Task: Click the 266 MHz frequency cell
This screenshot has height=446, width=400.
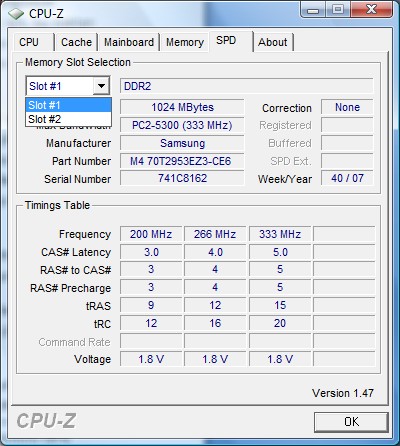Action: pyautogui.click(x=215, y=234)
